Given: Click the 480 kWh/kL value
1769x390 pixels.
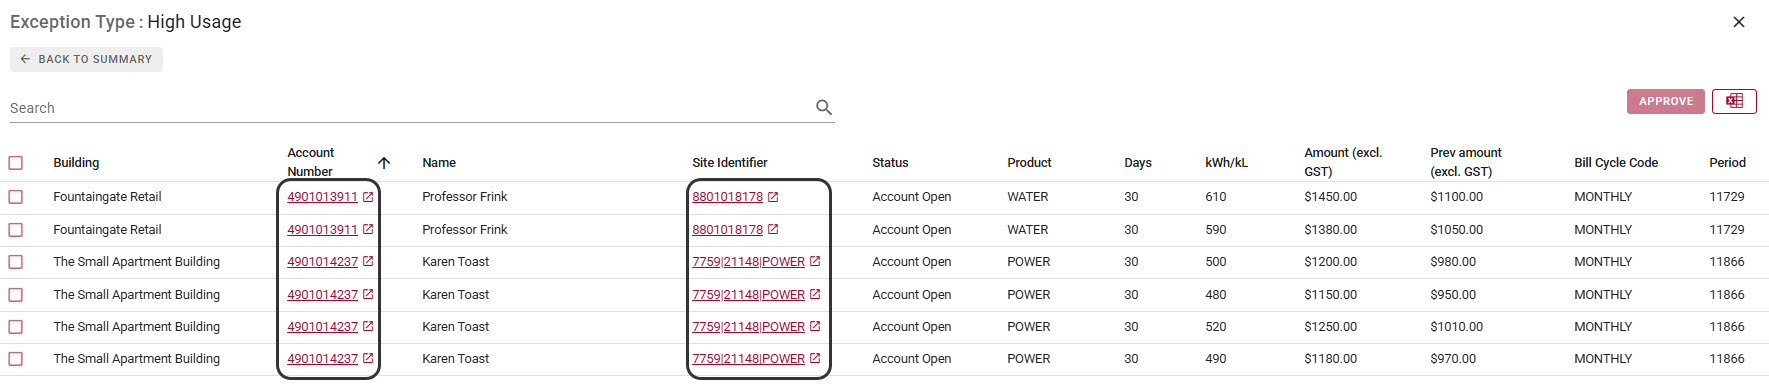Looking at the screenshot, I should click(x=1216, y=295).
